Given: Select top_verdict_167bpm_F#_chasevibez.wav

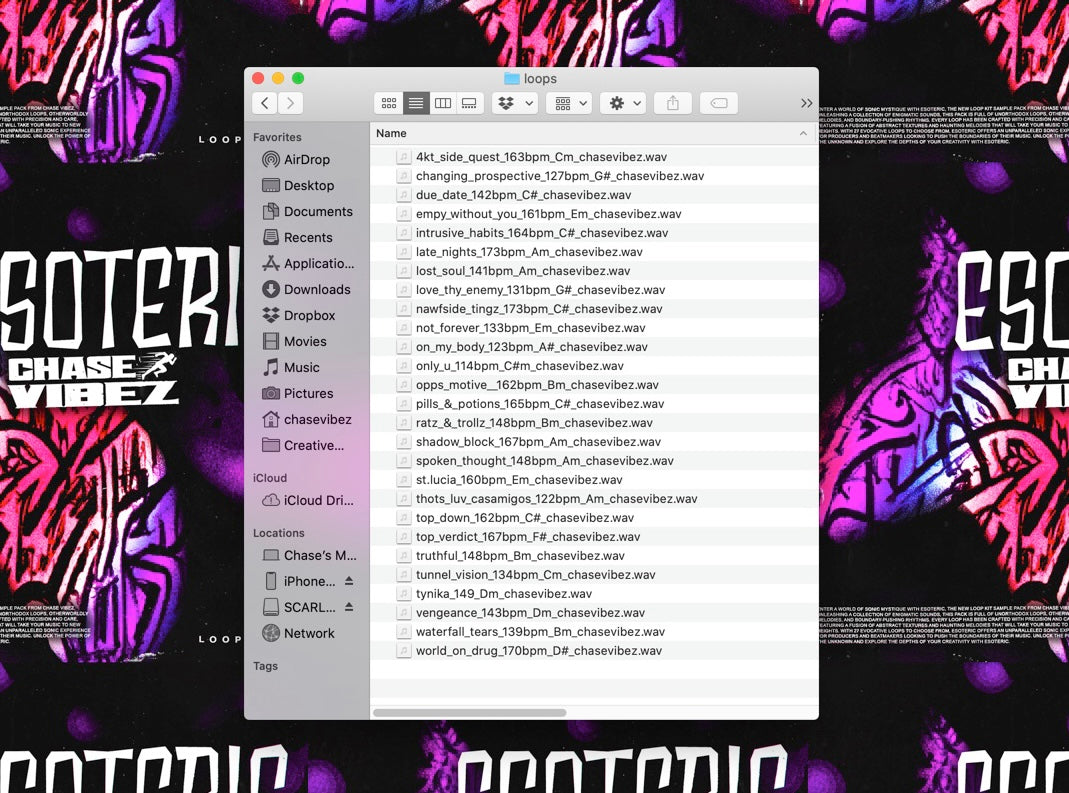Looking at the screenshot, I should point(594,537).
